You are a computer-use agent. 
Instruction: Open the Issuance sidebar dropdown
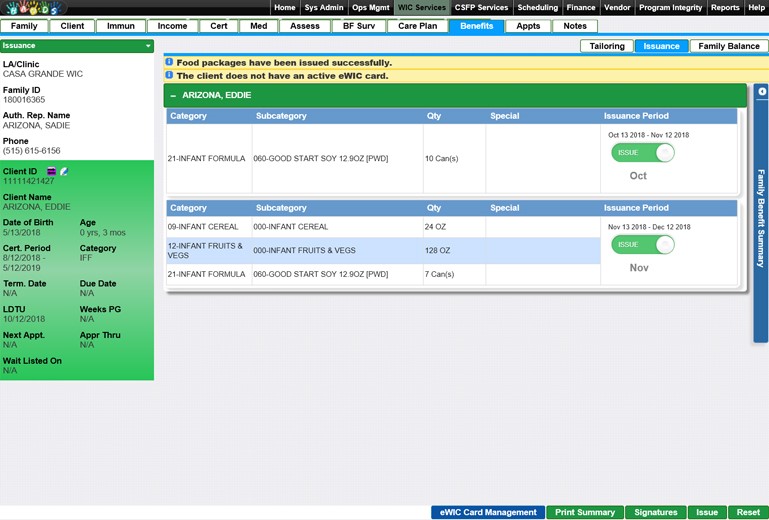point(148,46)
